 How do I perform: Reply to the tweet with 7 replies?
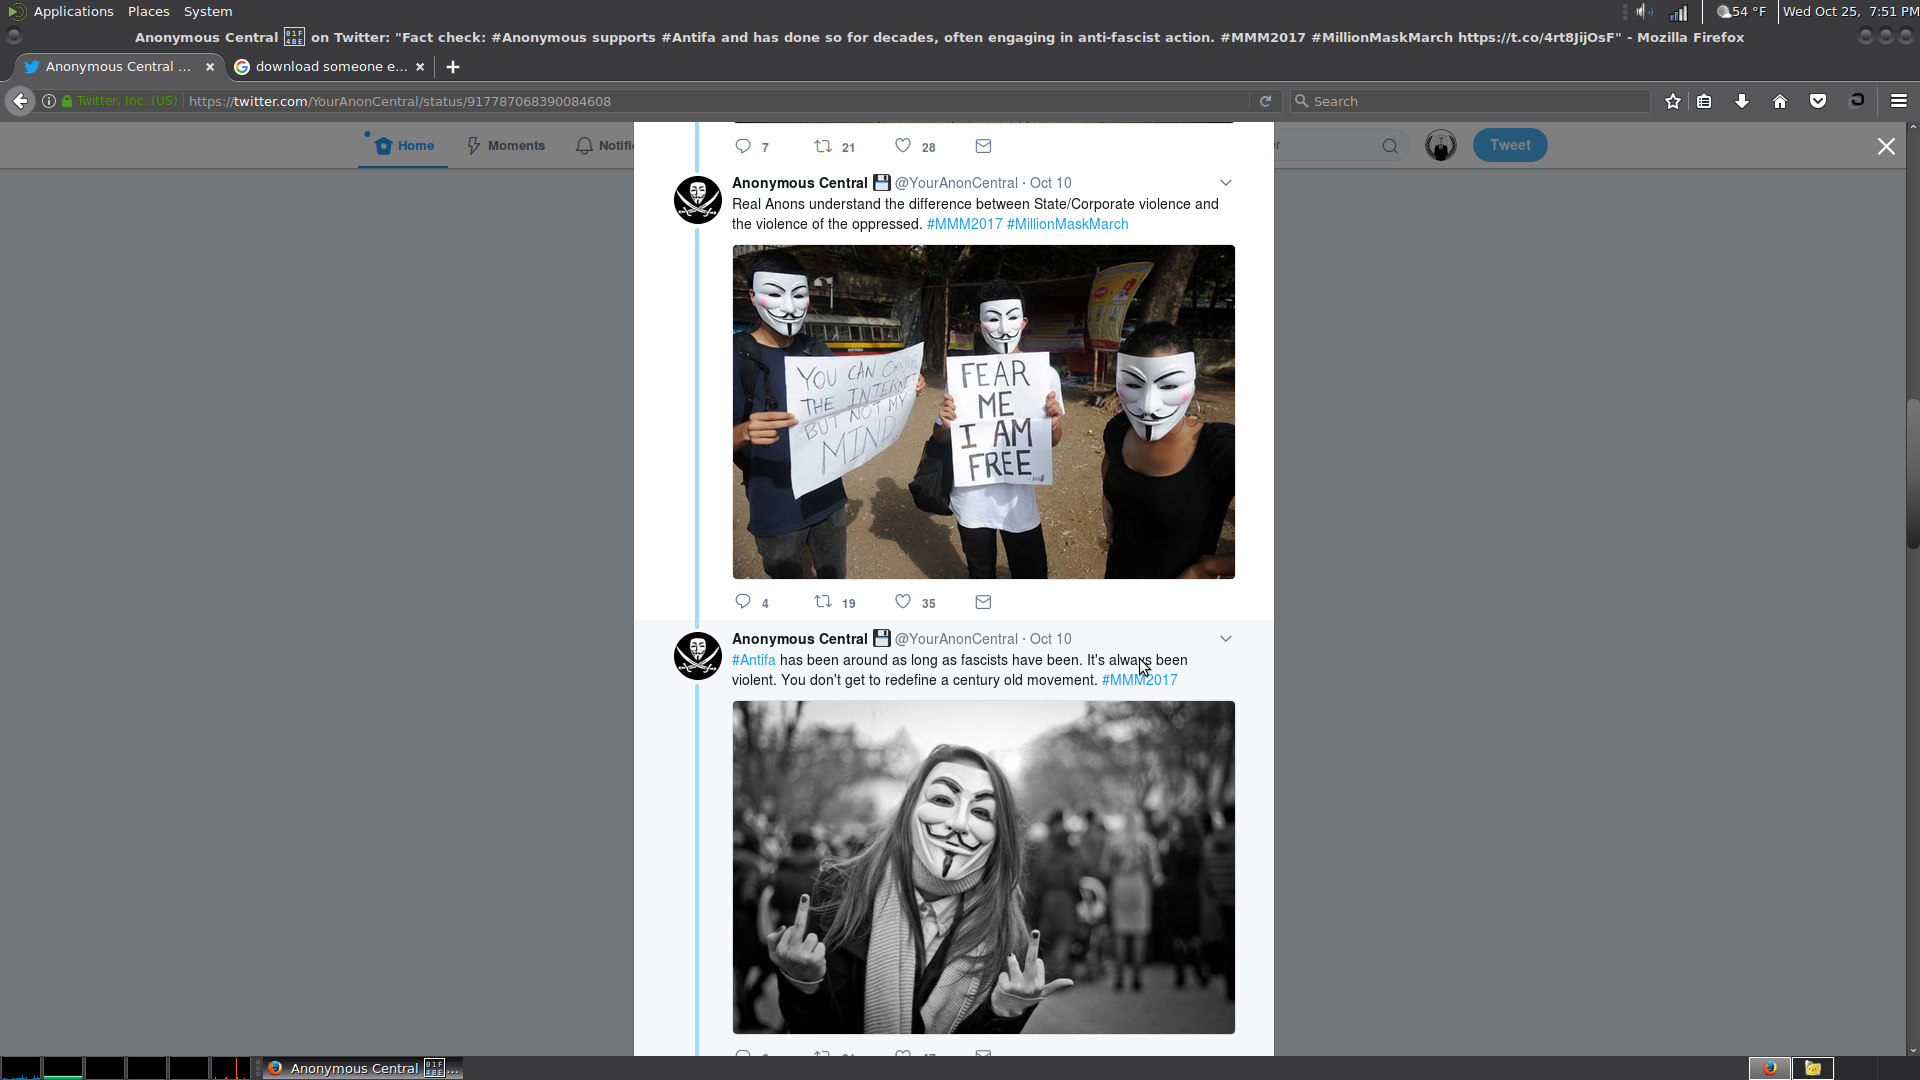pyautogui.click(x=743, y=146)
